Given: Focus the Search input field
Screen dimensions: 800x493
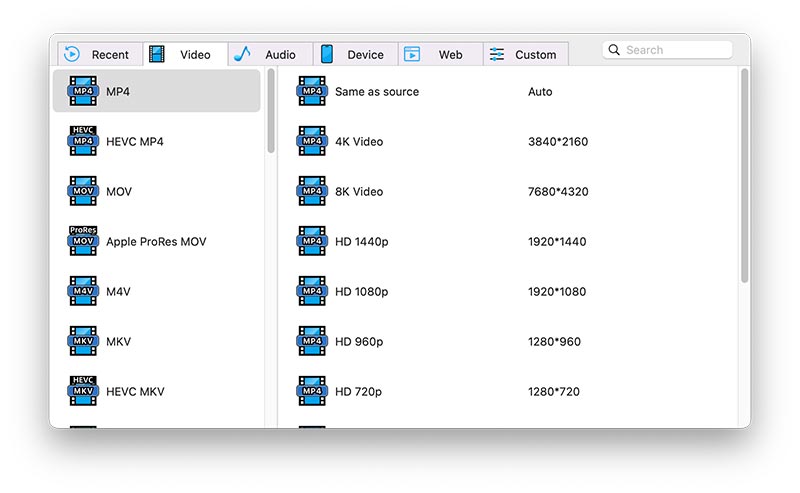Looking at the screenshot, I should [x=667, y=50].
